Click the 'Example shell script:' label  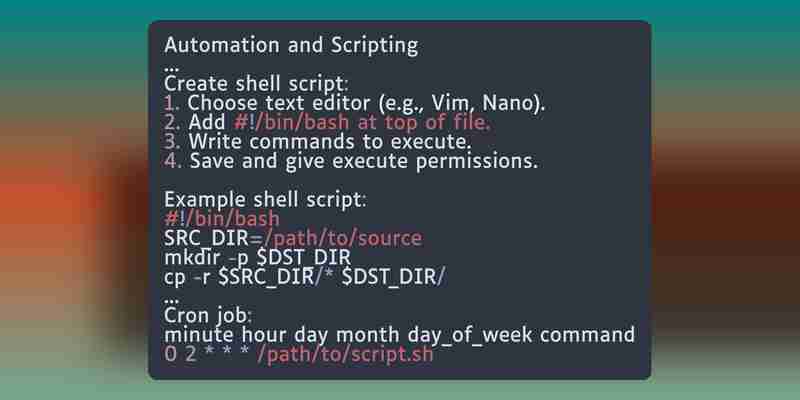265,199
